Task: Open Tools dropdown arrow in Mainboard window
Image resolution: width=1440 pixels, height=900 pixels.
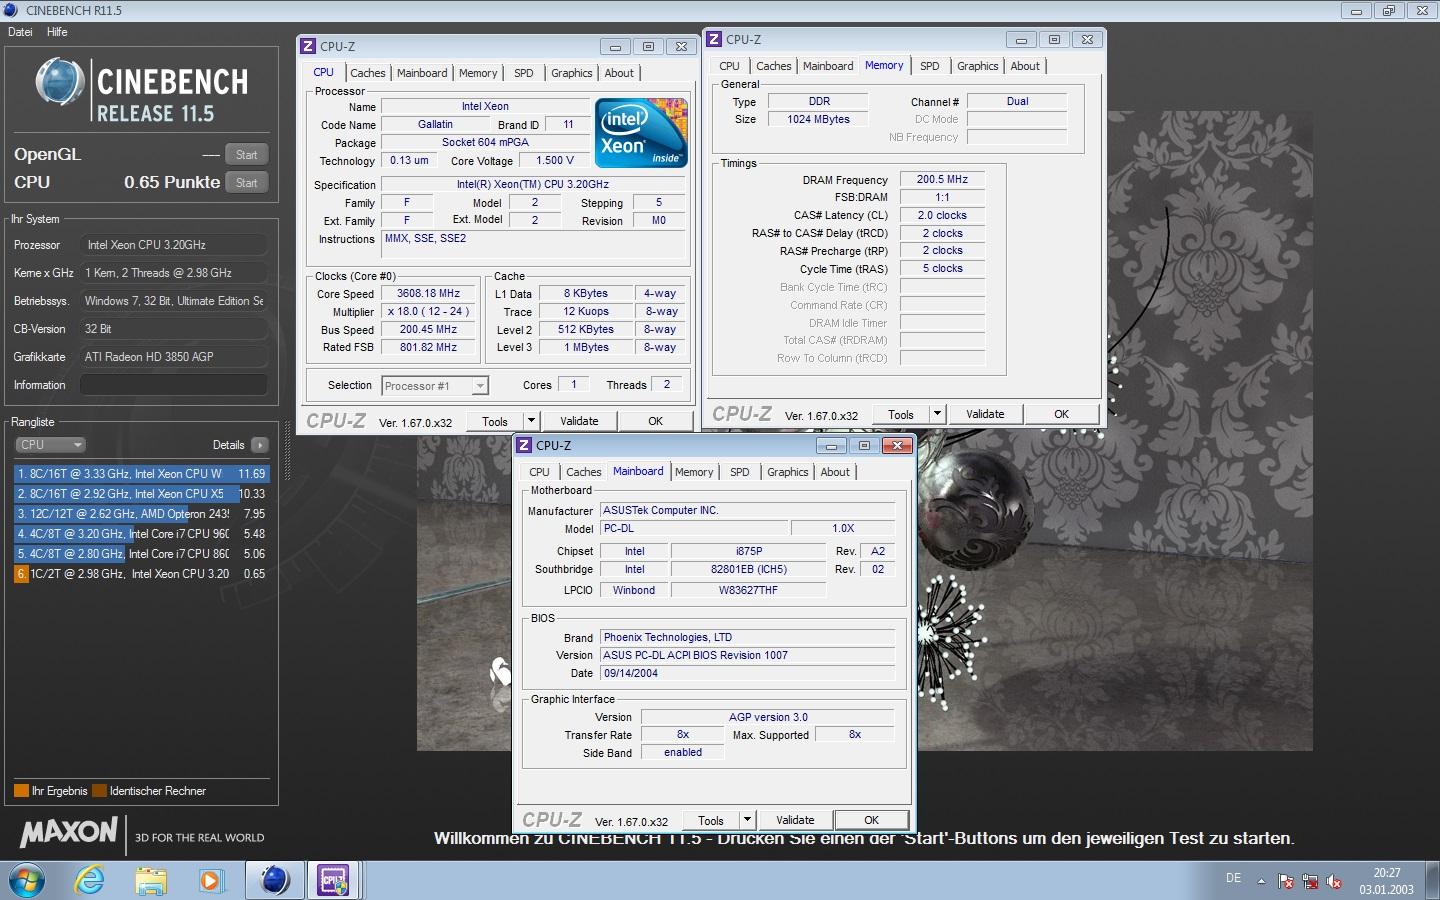Action: 747,820
